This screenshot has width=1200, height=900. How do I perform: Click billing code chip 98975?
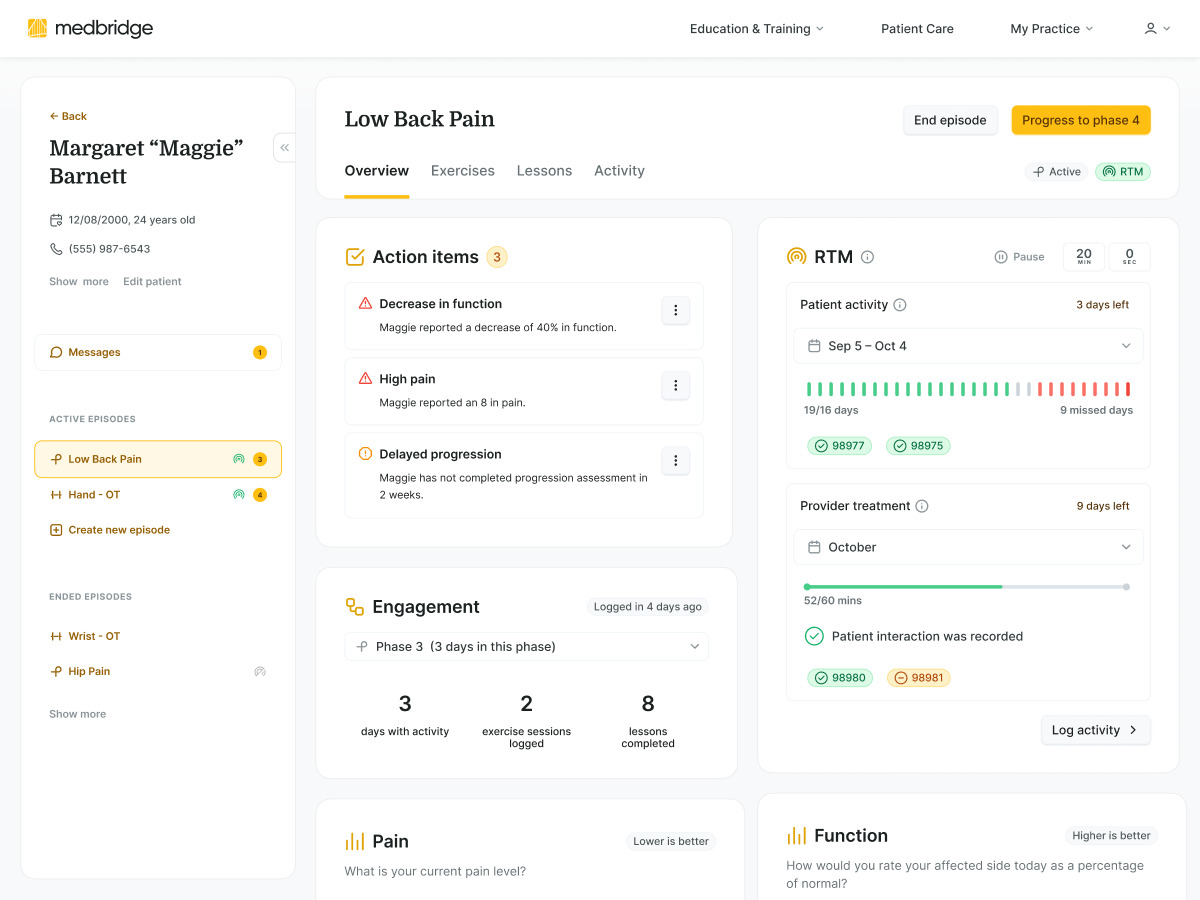click(x=918, y=446)
